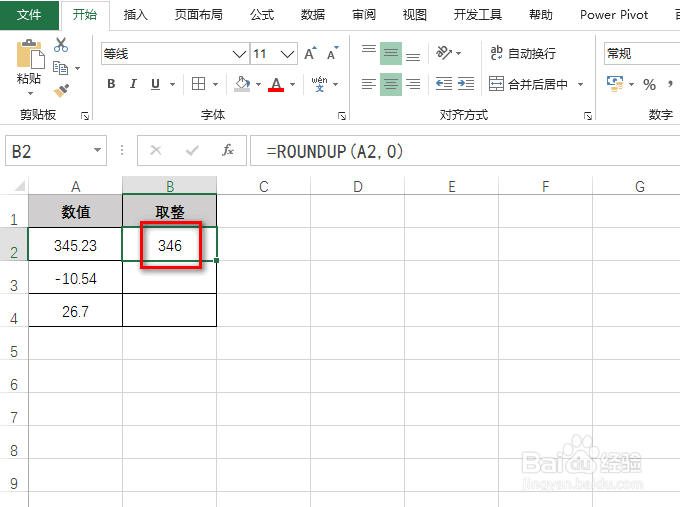Switch to the 数据 tab
The width and height of the screenshot is (680, 507).
pos(313,15)
